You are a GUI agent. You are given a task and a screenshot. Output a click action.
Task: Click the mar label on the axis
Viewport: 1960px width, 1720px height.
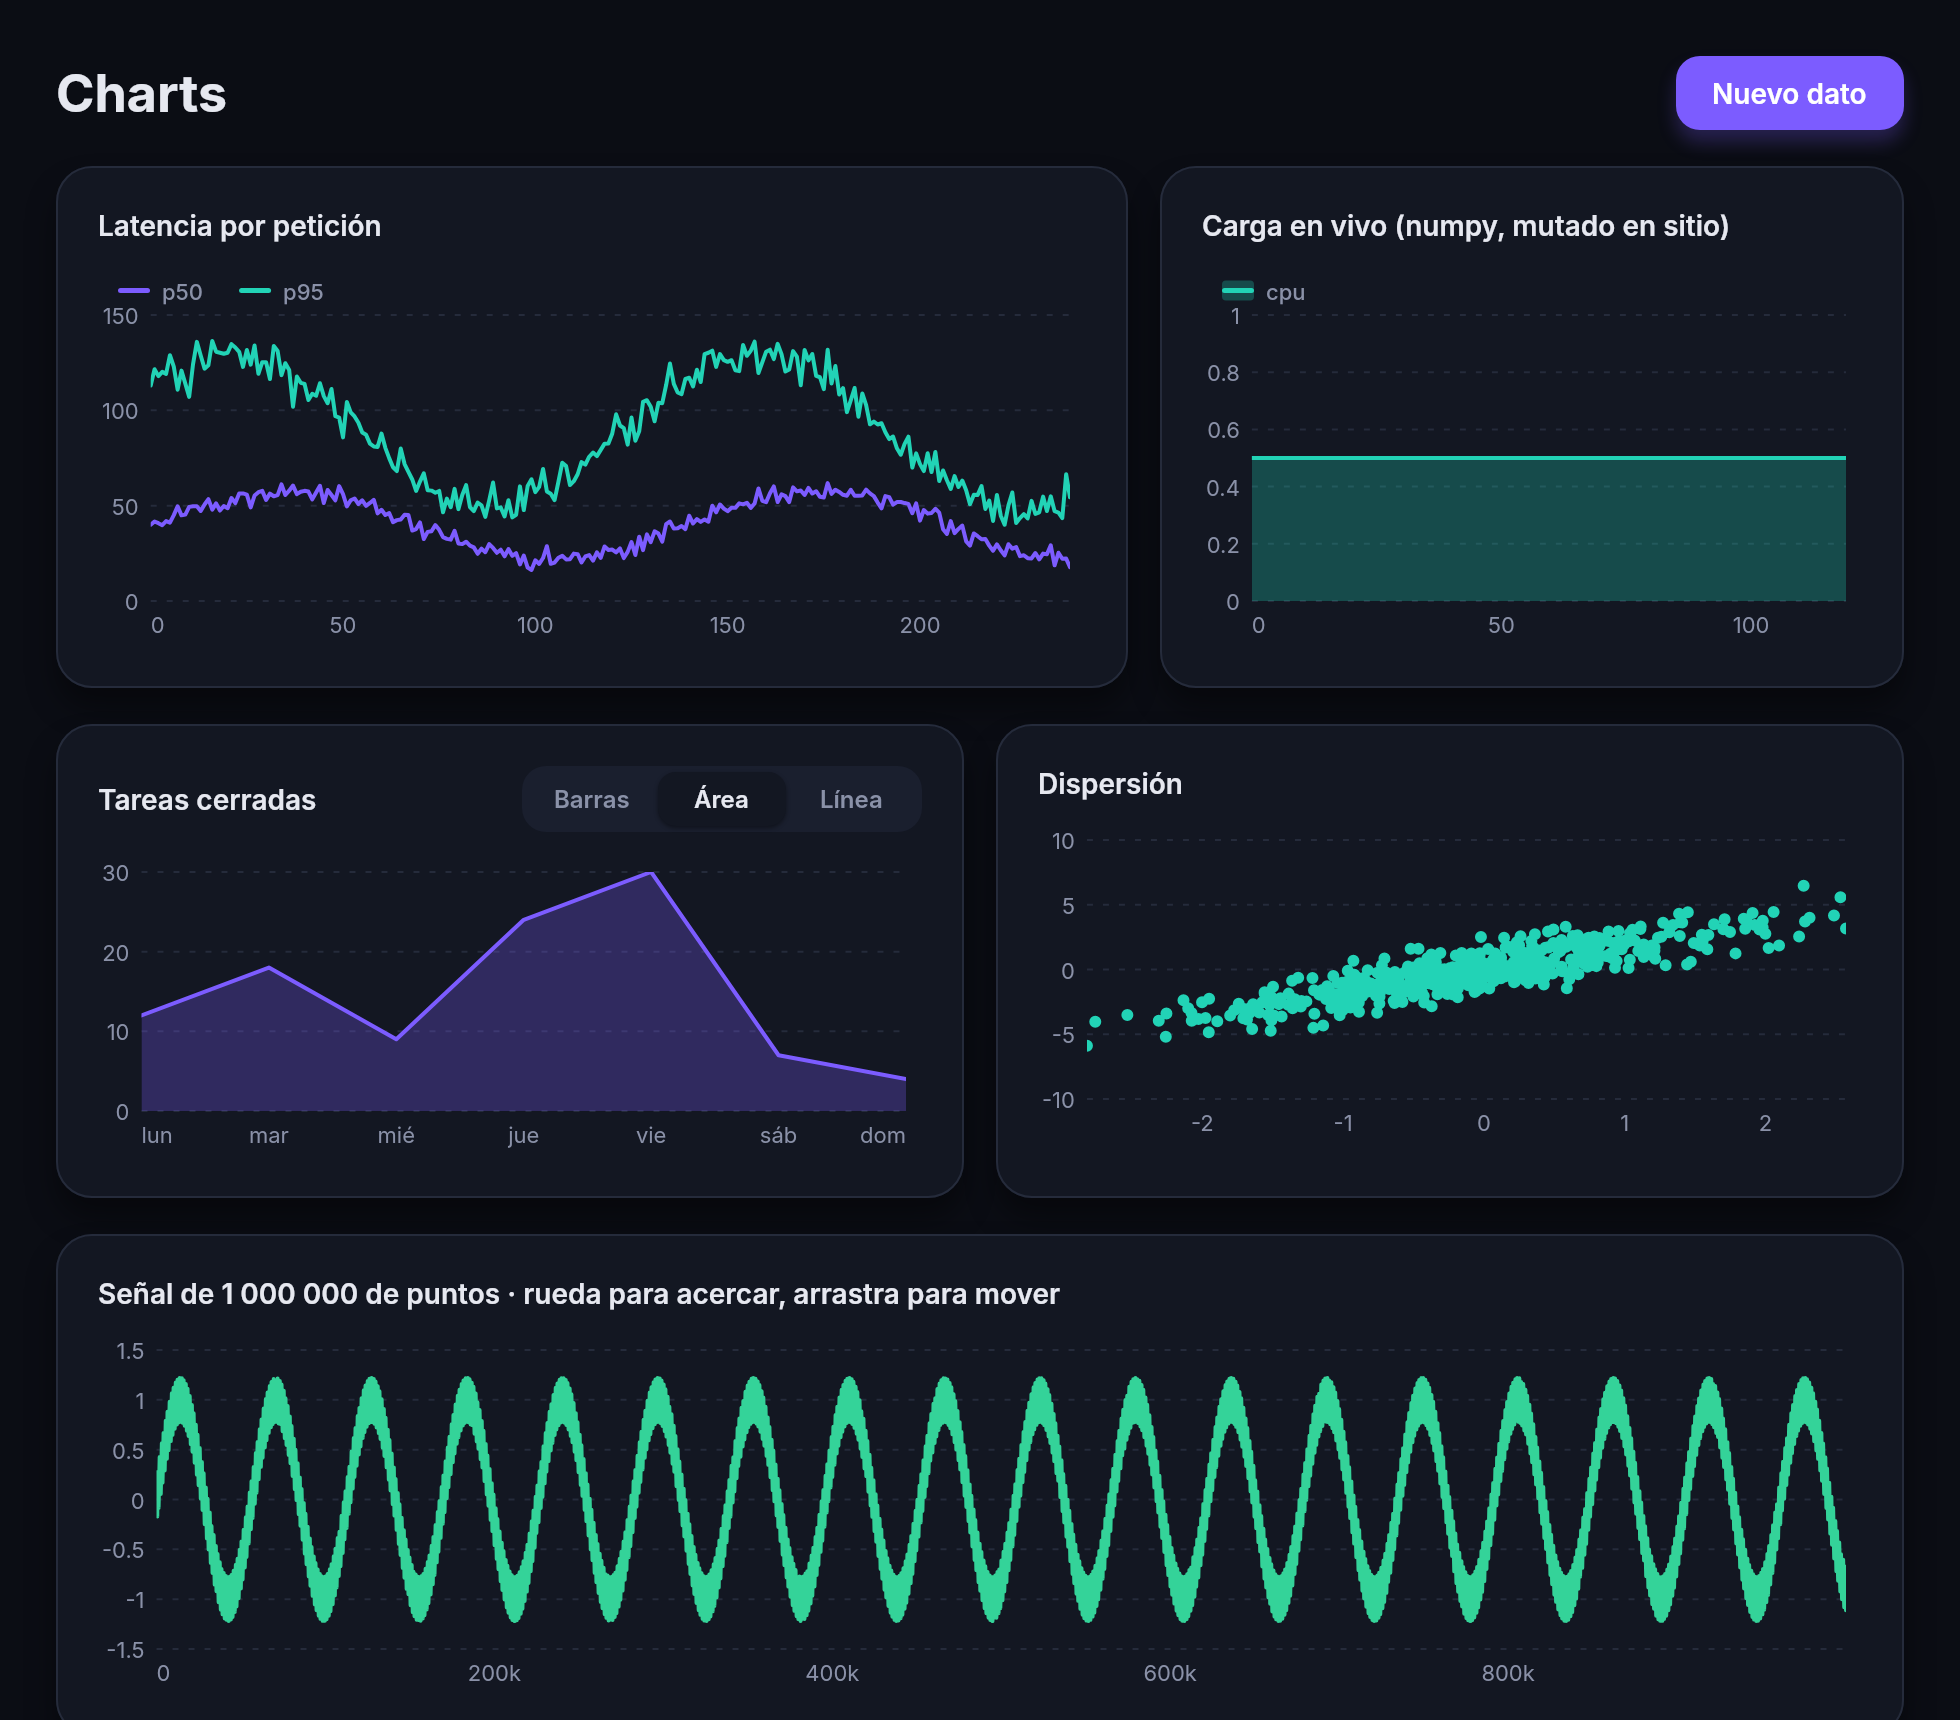268,1135
